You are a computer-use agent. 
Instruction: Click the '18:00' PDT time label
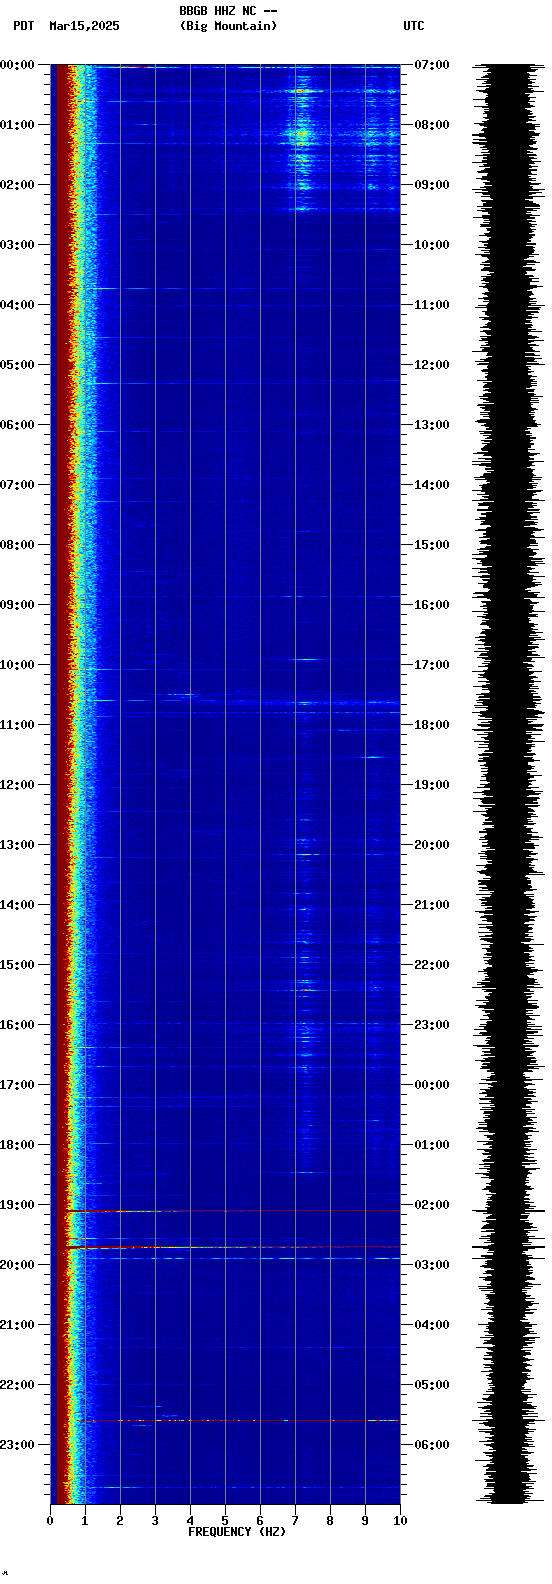coord(17,1145)
